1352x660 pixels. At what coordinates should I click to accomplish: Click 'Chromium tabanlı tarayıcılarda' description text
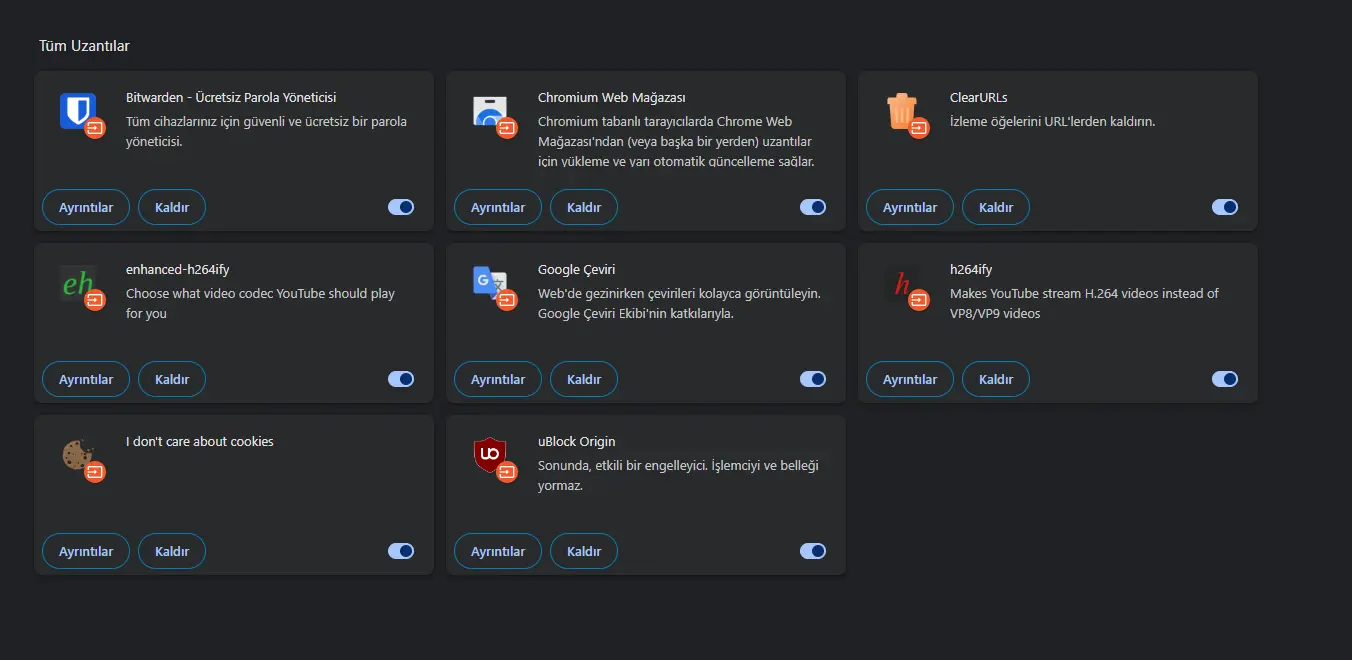pos(676,142)
